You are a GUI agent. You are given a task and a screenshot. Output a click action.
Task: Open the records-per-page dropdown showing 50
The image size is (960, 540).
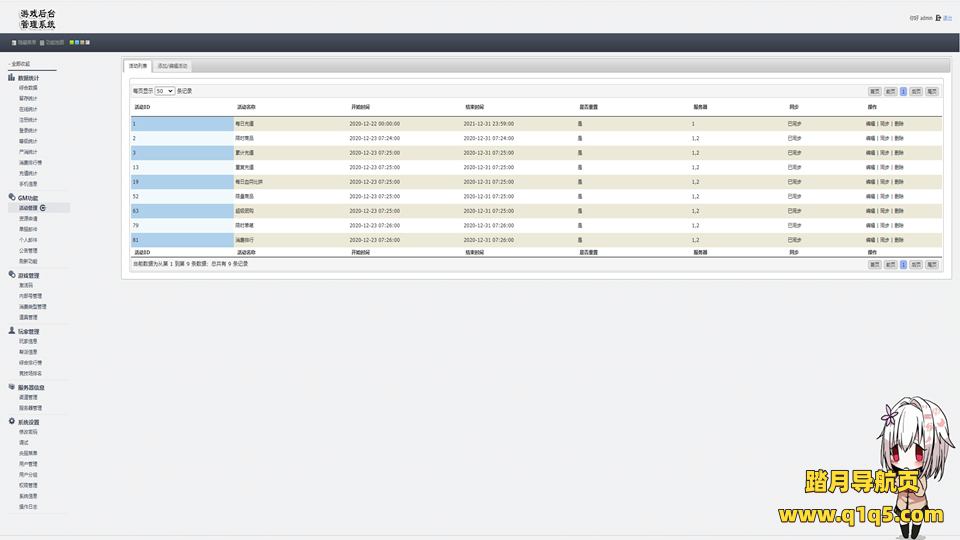click(x=164, y=91)
